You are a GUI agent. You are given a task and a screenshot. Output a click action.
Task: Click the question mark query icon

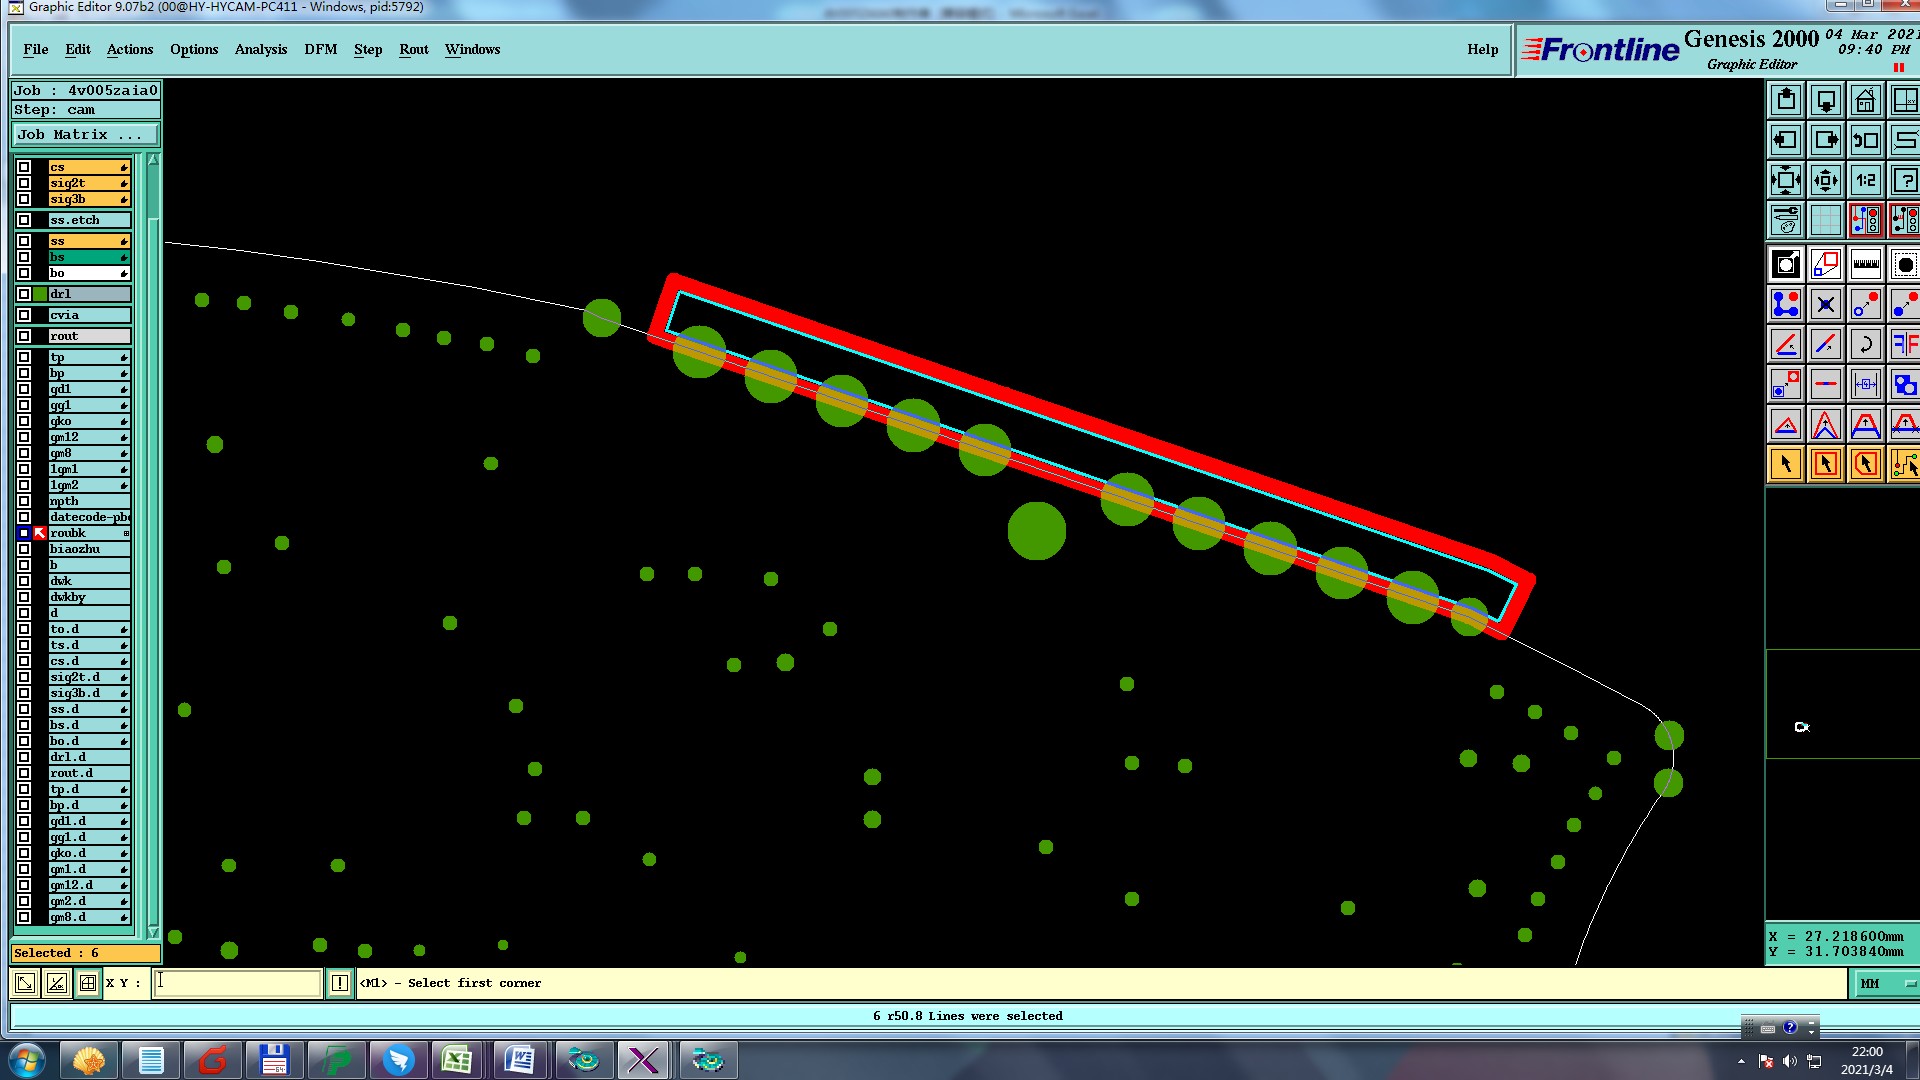(1904, 180)
